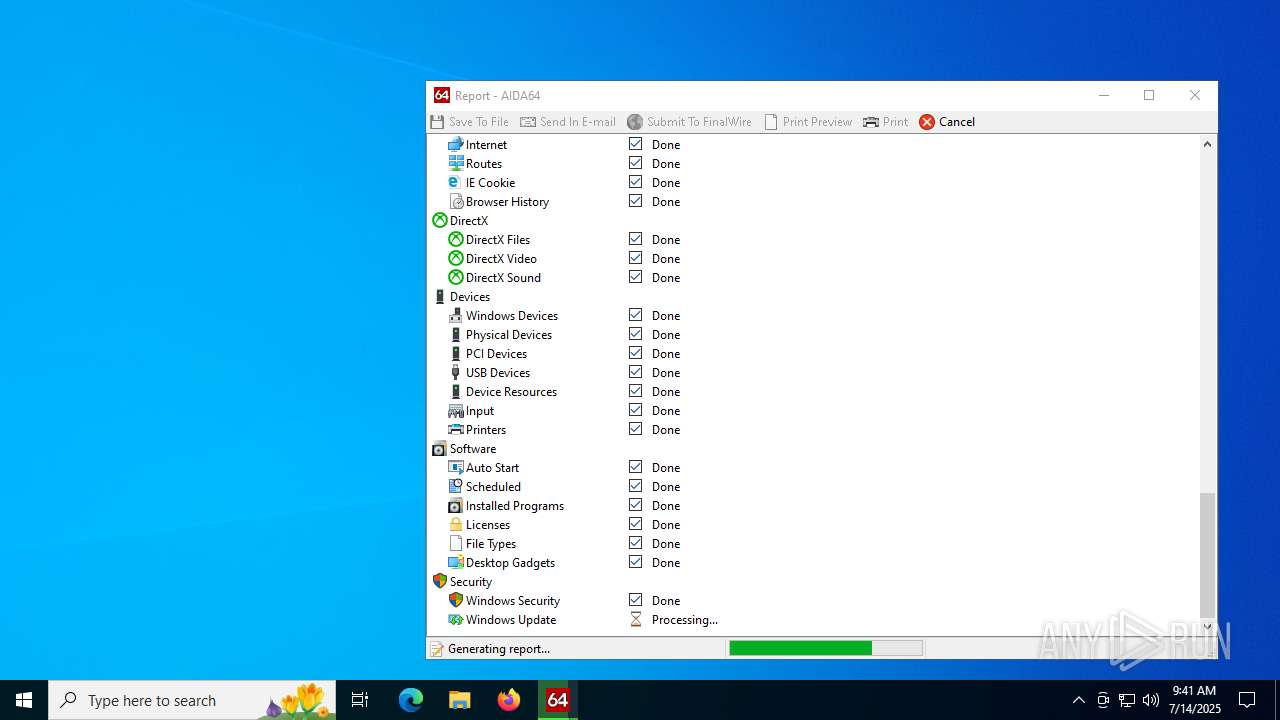Click the Installed Programs icon
The image size is (1280, 720).
[456, 505]
